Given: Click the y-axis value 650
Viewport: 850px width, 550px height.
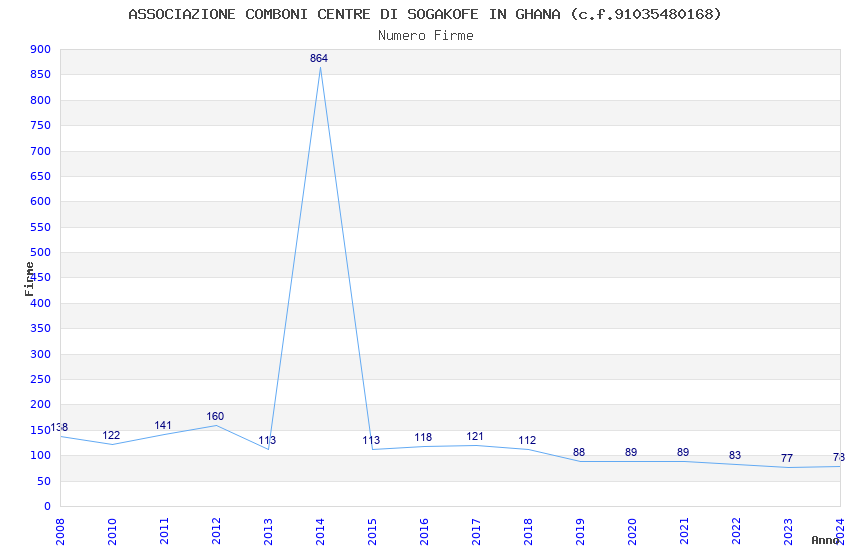Looking at the screenshot, I should (x=41, y=176).
